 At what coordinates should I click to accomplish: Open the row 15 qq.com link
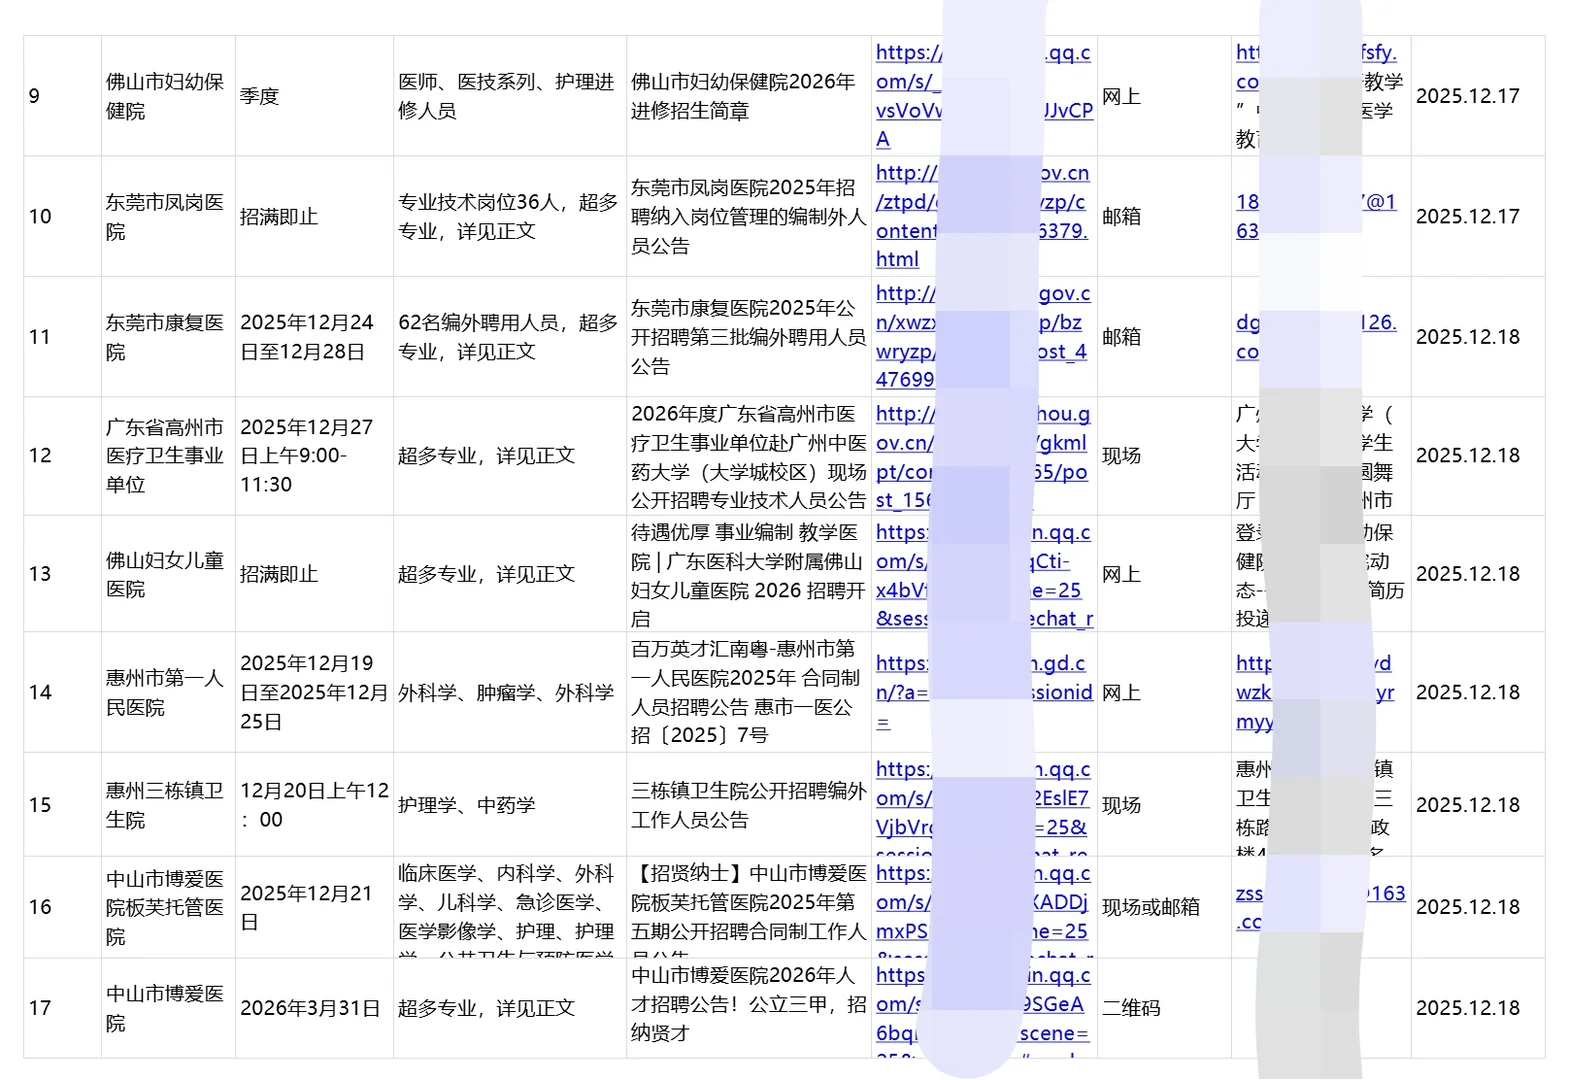click(983, 805)
